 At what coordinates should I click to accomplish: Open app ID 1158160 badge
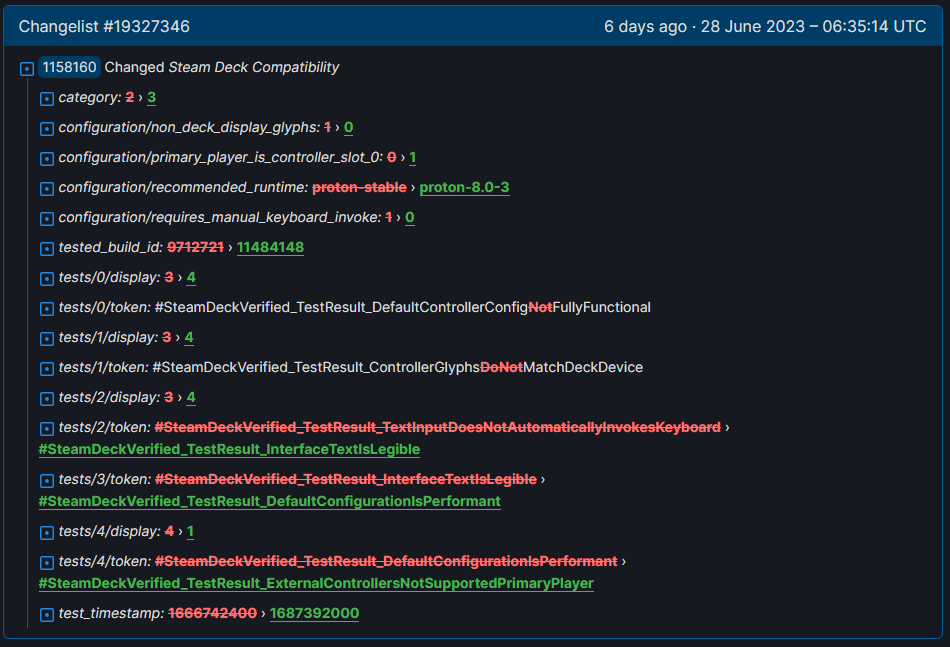pos(69,67)
